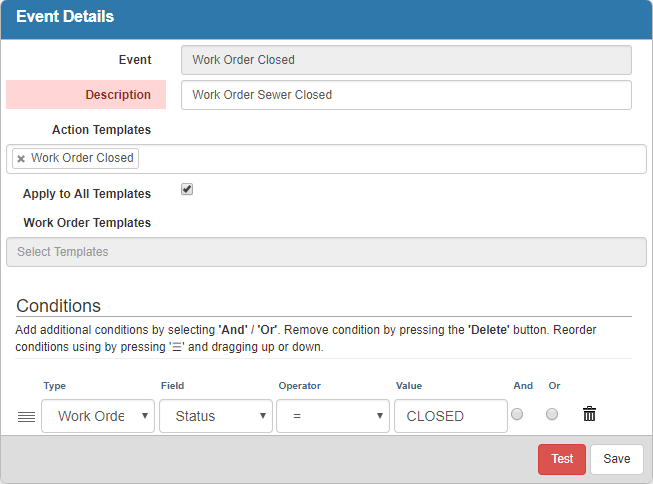Open the Field dropdown showing Status
Image resolution: width=653 pixels, height=484 pixels.
(x=216, y=416)
